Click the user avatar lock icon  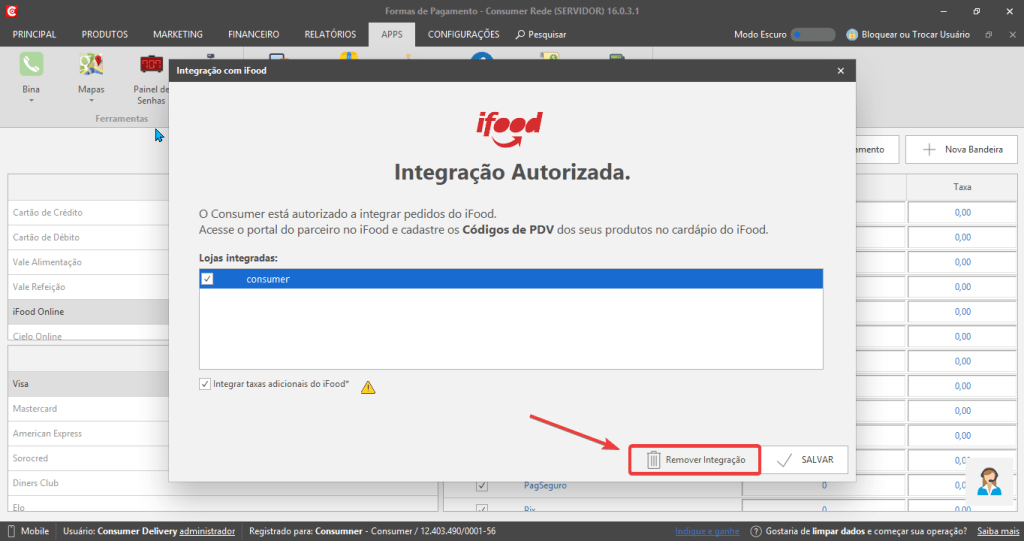tap(852, 35)
